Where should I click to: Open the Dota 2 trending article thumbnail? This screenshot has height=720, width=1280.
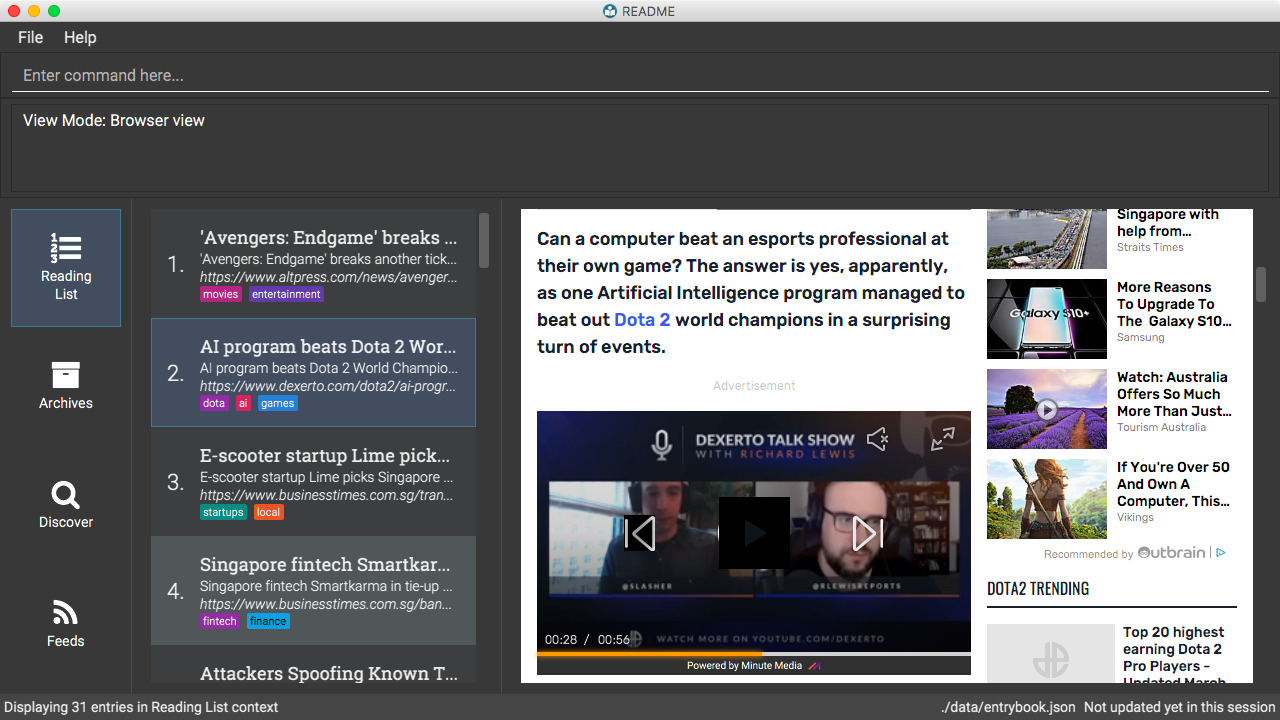pos(1051,654)
